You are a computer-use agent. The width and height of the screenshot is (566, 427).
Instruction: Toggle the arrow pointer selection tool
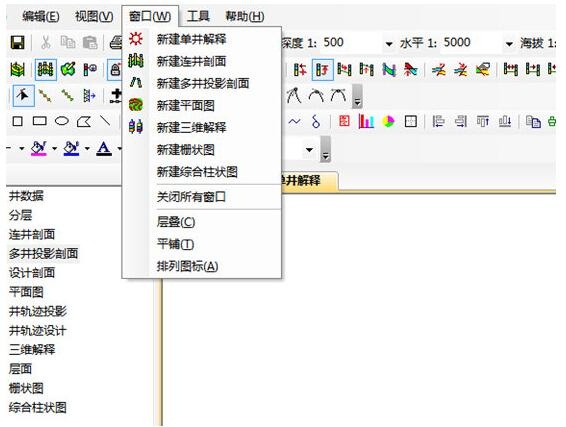tap(23, 96)
